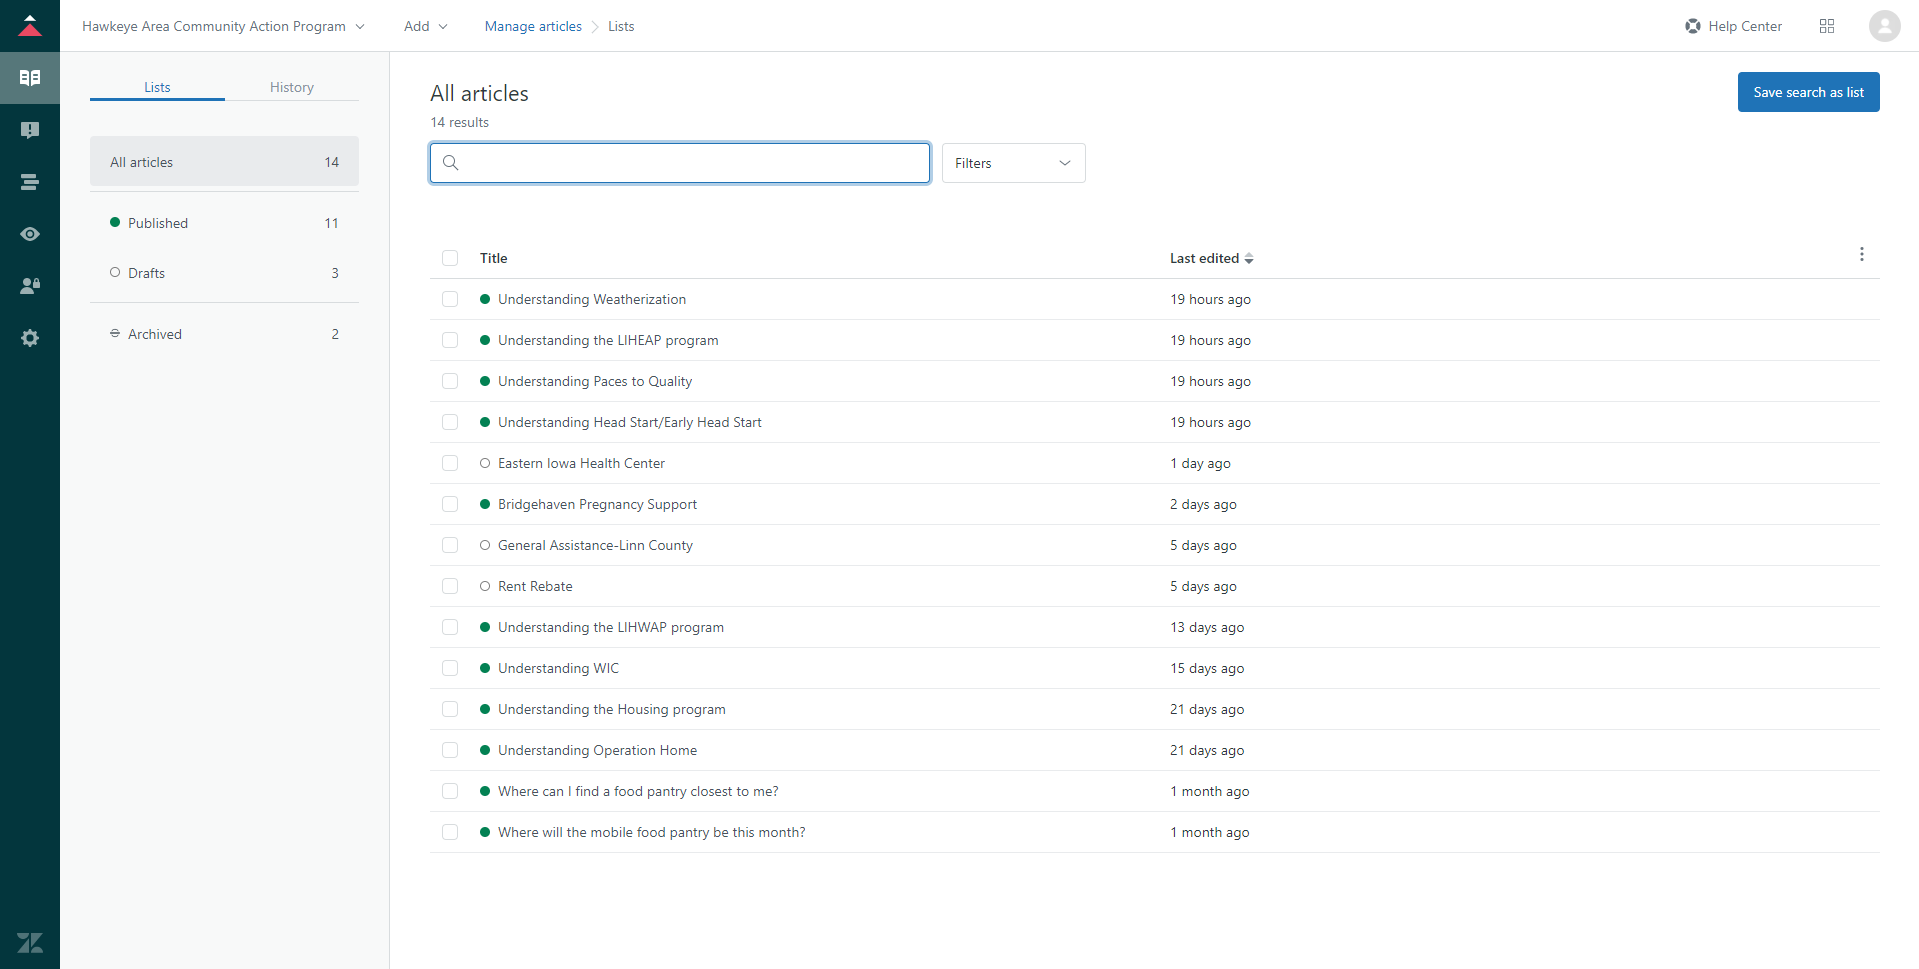The image size is (1919, 969).
Task: Open table column options three-dot menu
Action: point(1861,255)
